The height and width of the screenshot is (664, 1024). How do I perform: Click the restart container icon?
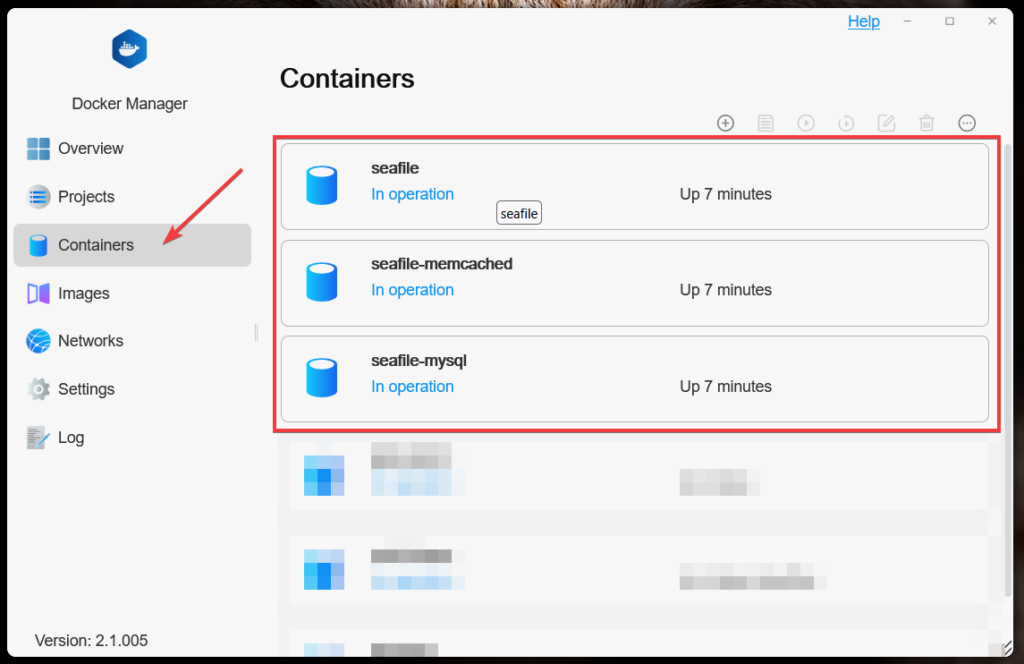(x=846, y=123)
